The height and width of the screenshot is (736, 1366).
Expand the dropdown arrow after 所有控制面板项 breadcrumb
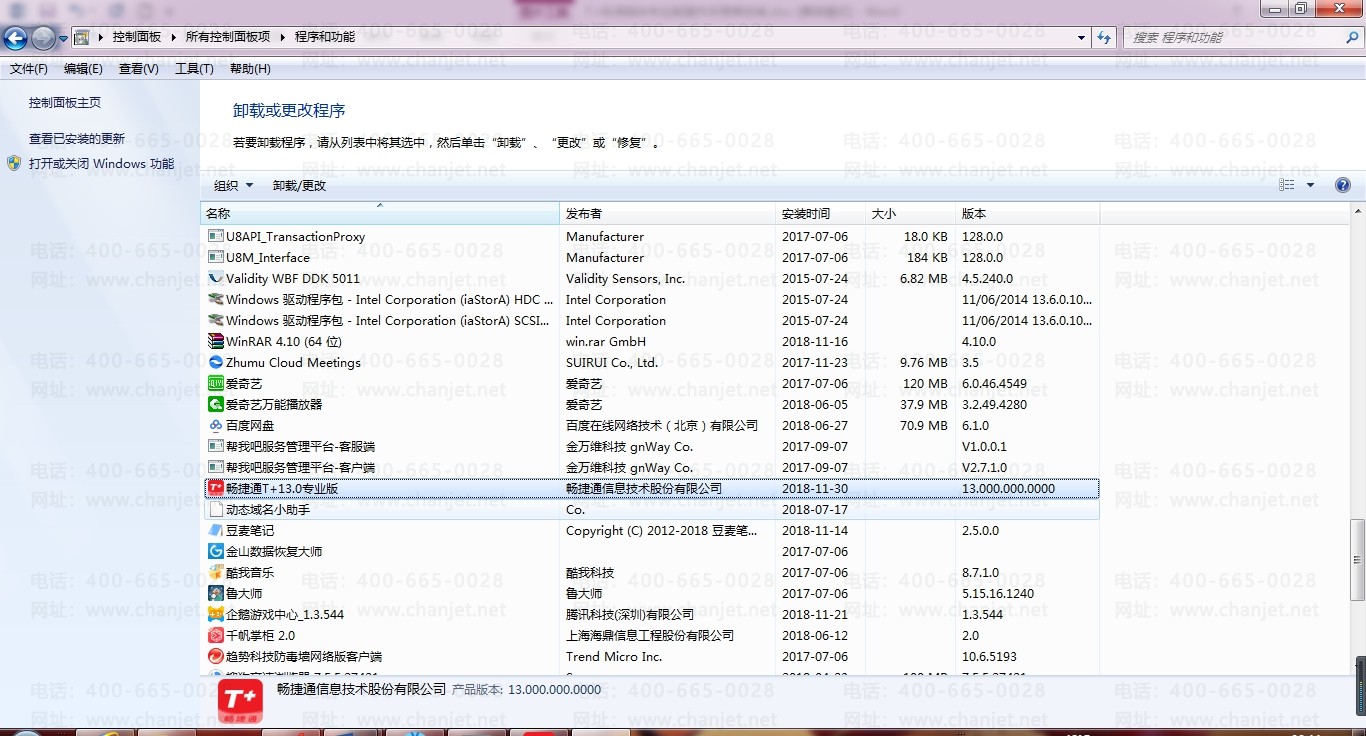(x=281, y=38)
